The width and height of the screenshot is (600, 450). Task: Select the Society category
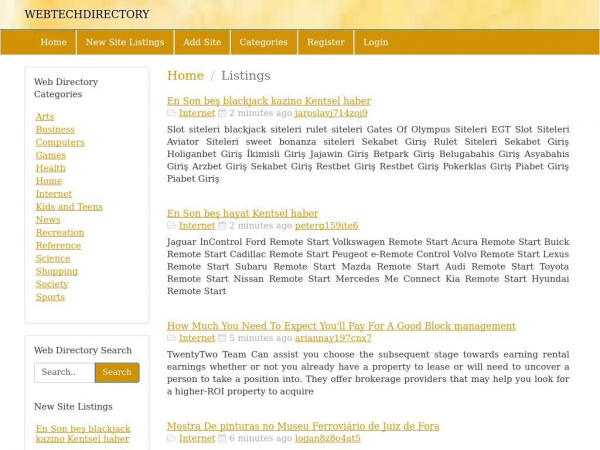[x=52, y=284]
